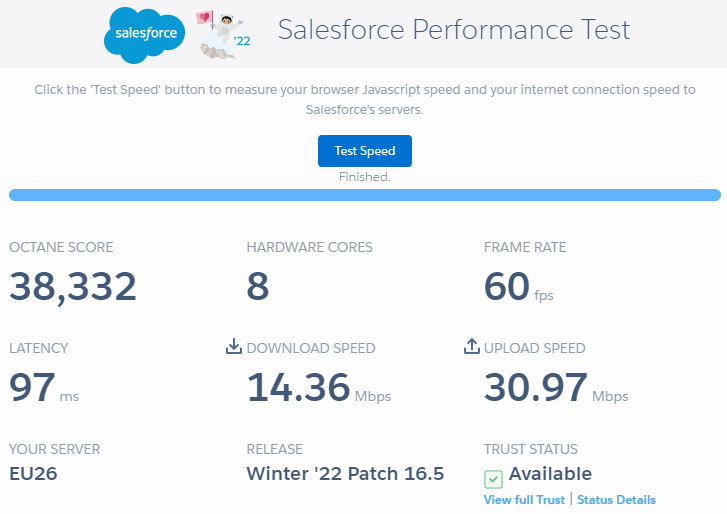727x514 pixels.
Task: Click the fps unit label
Action: (x=544, y=295)
